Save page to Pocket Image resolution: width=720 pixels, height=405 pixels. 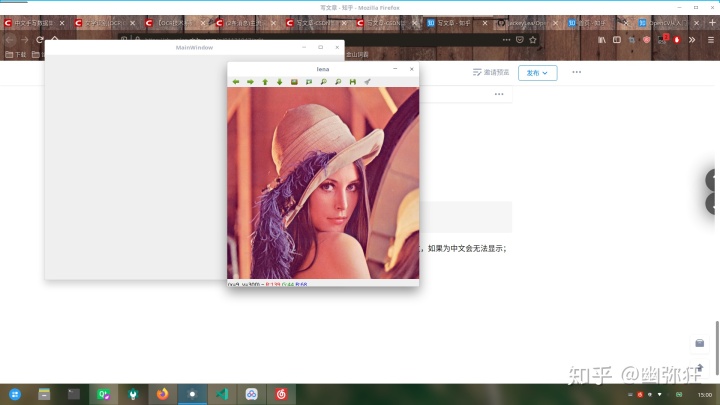tap(520, 40)
